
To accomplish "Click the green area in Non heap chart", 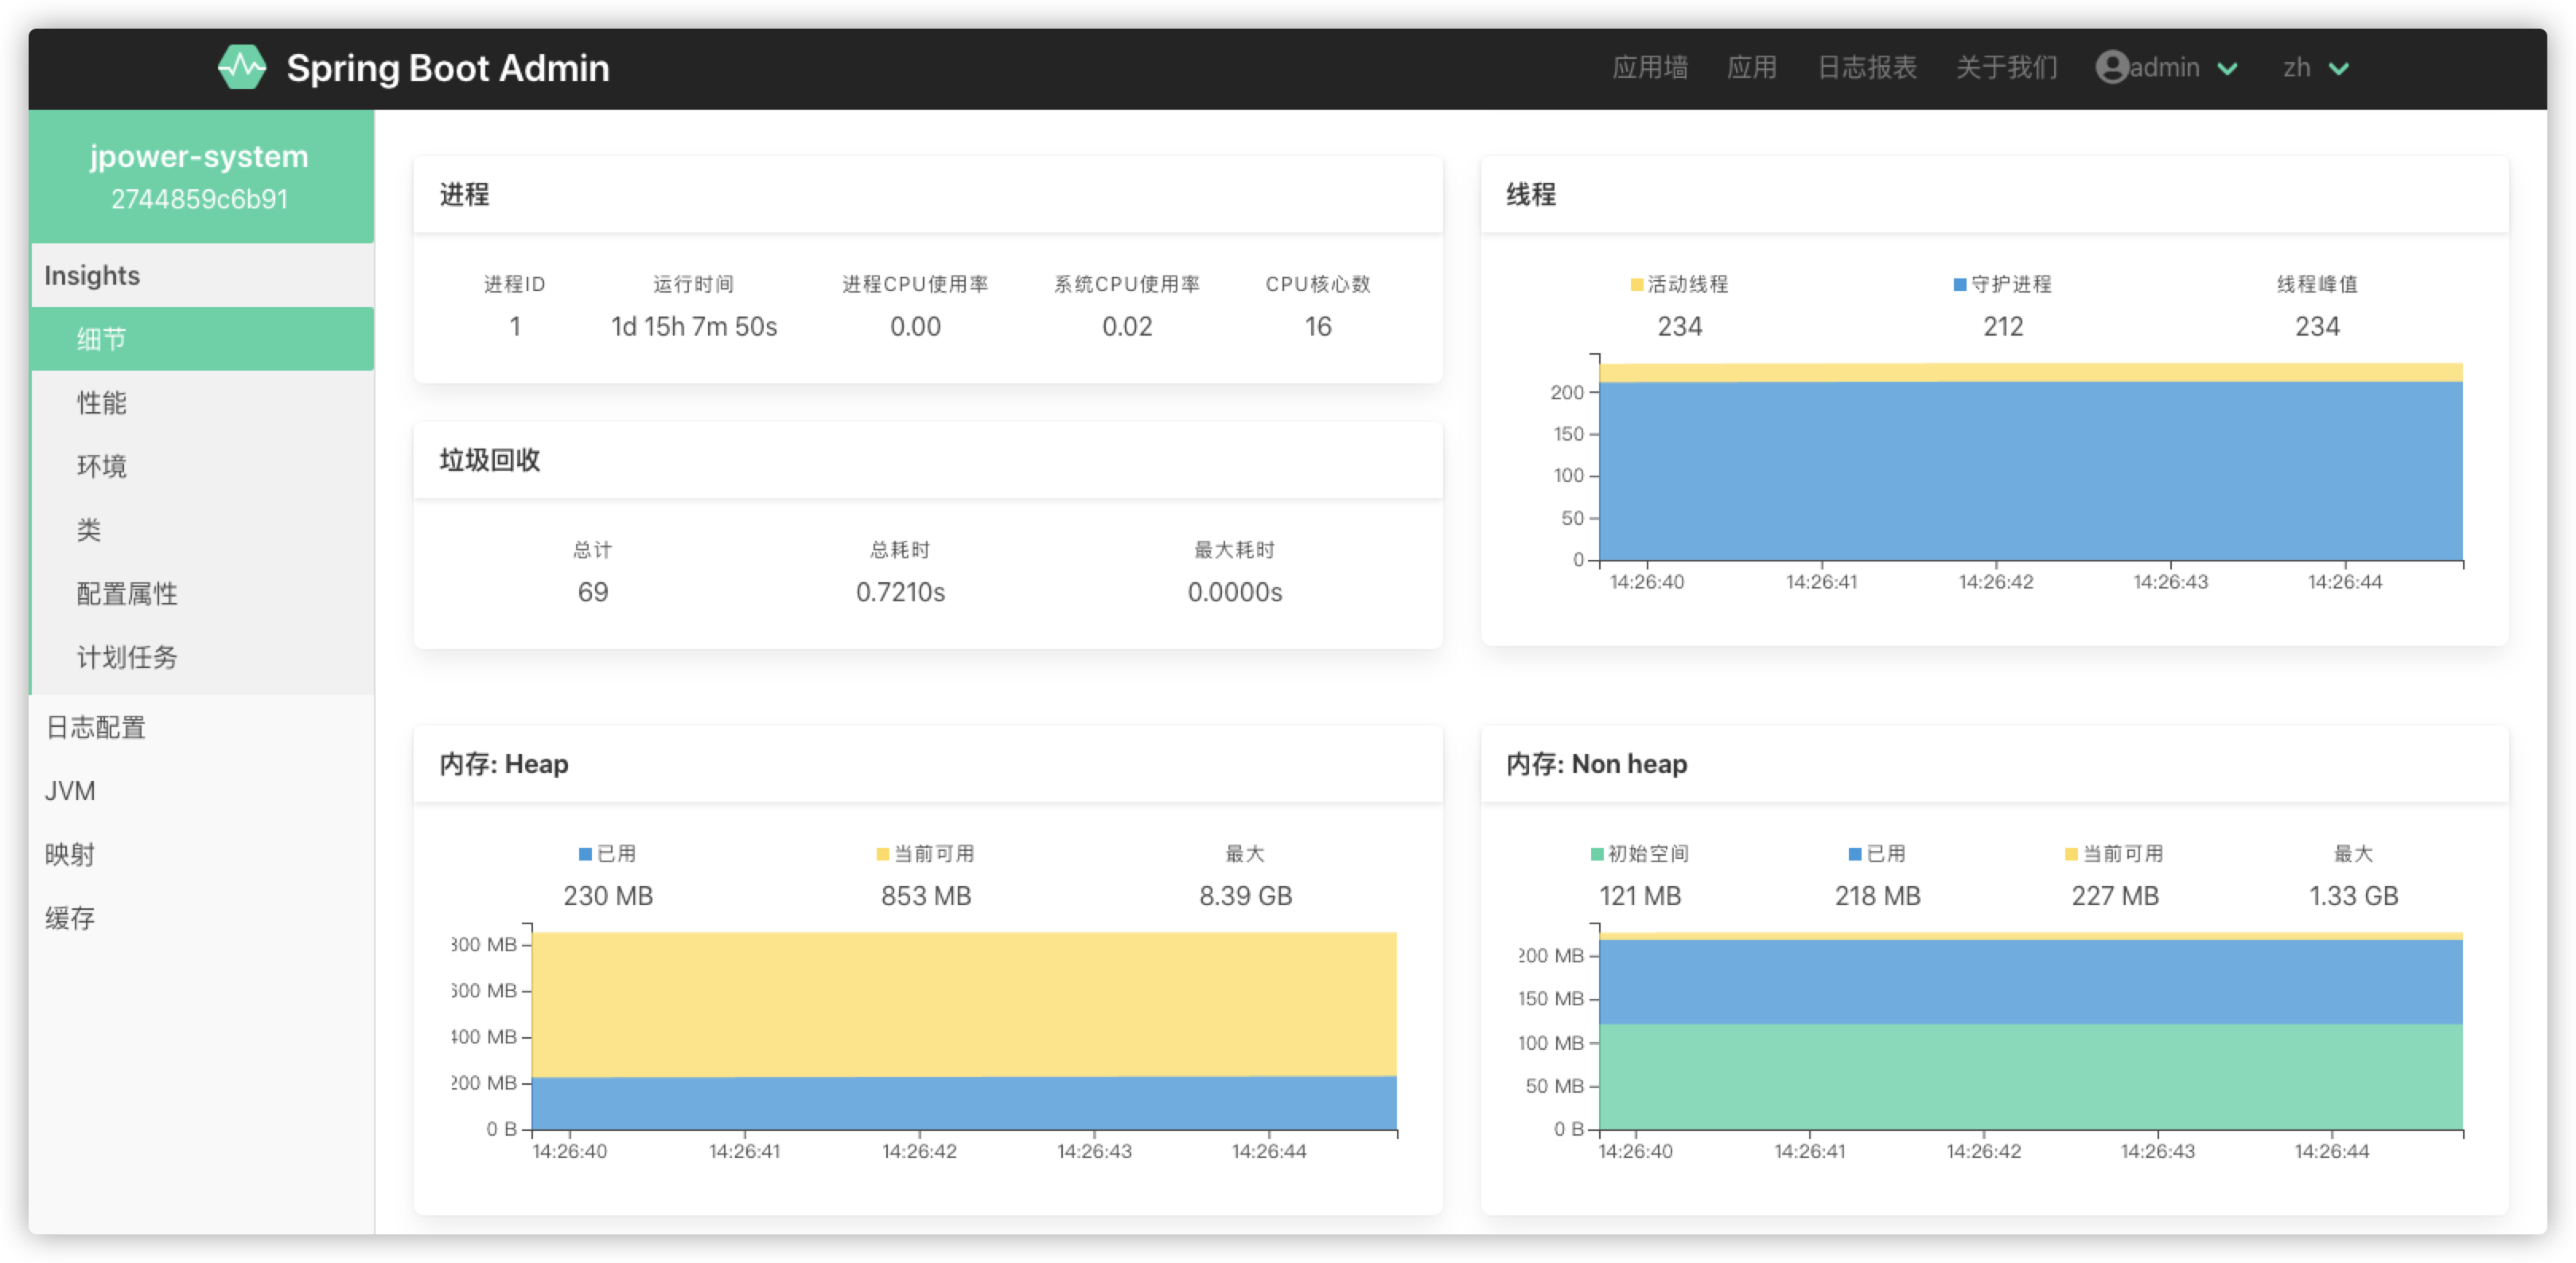I will 2030,1076.
